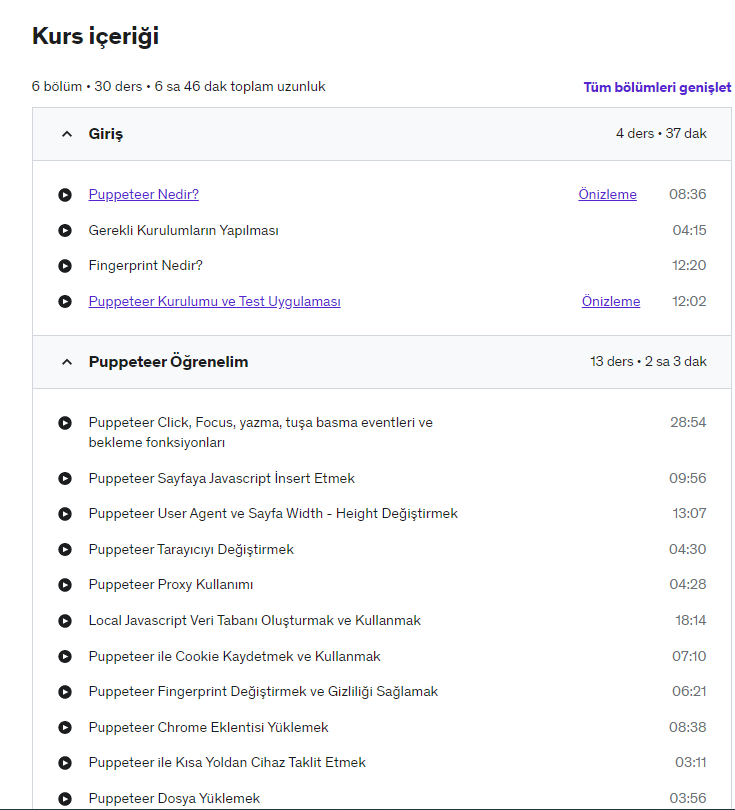Click Puppeteer Fingerprint Değiştirmek ve Gizliliği title
Screen dimensions: 735x810
click(263, 691)
